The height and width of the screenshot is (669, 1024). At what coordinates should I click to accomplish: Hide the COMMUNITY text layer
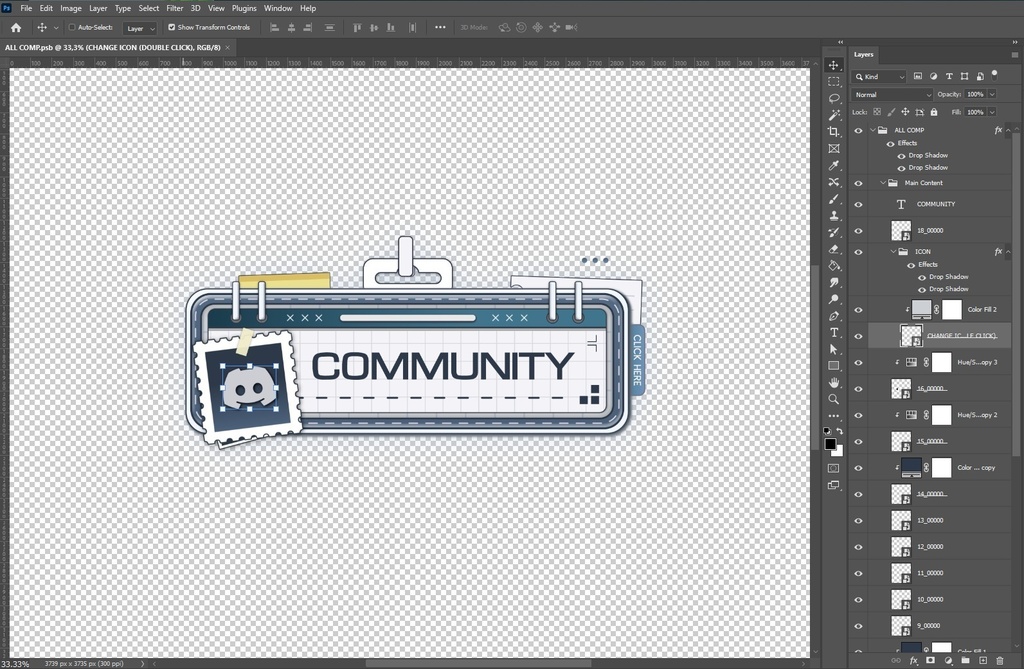(x=858, y=204)
